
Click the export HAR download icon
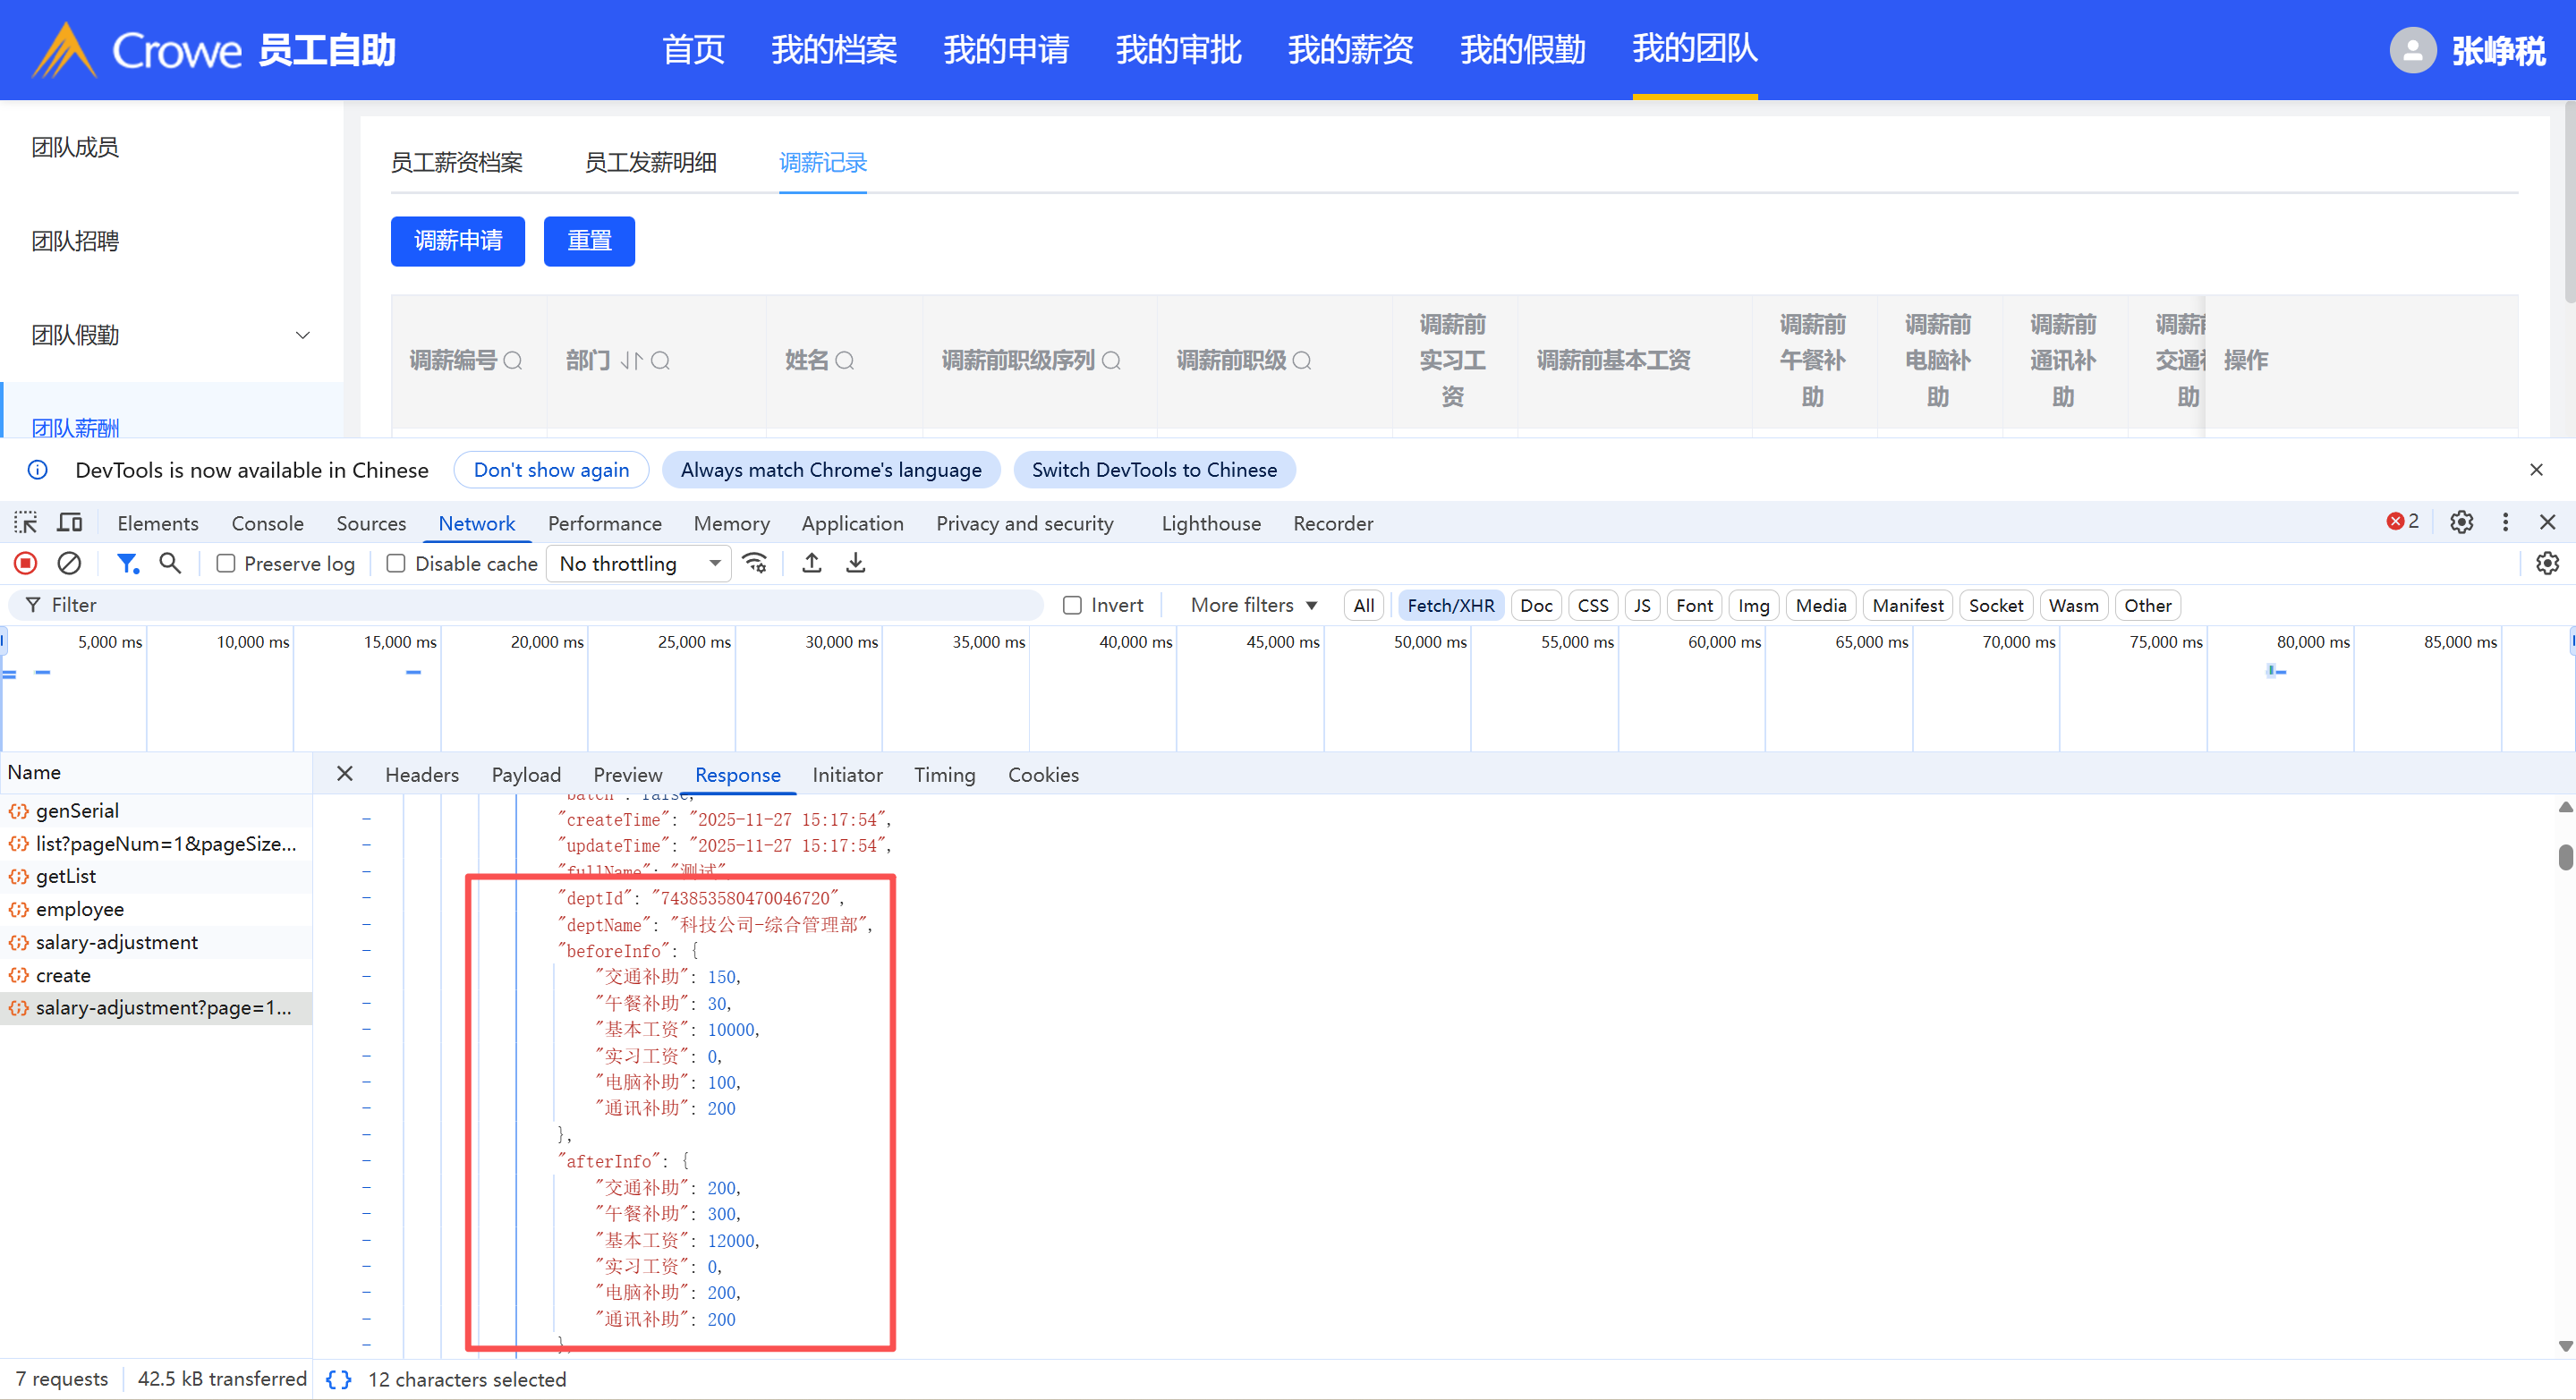pyautogui.click(x=855, y=563)
